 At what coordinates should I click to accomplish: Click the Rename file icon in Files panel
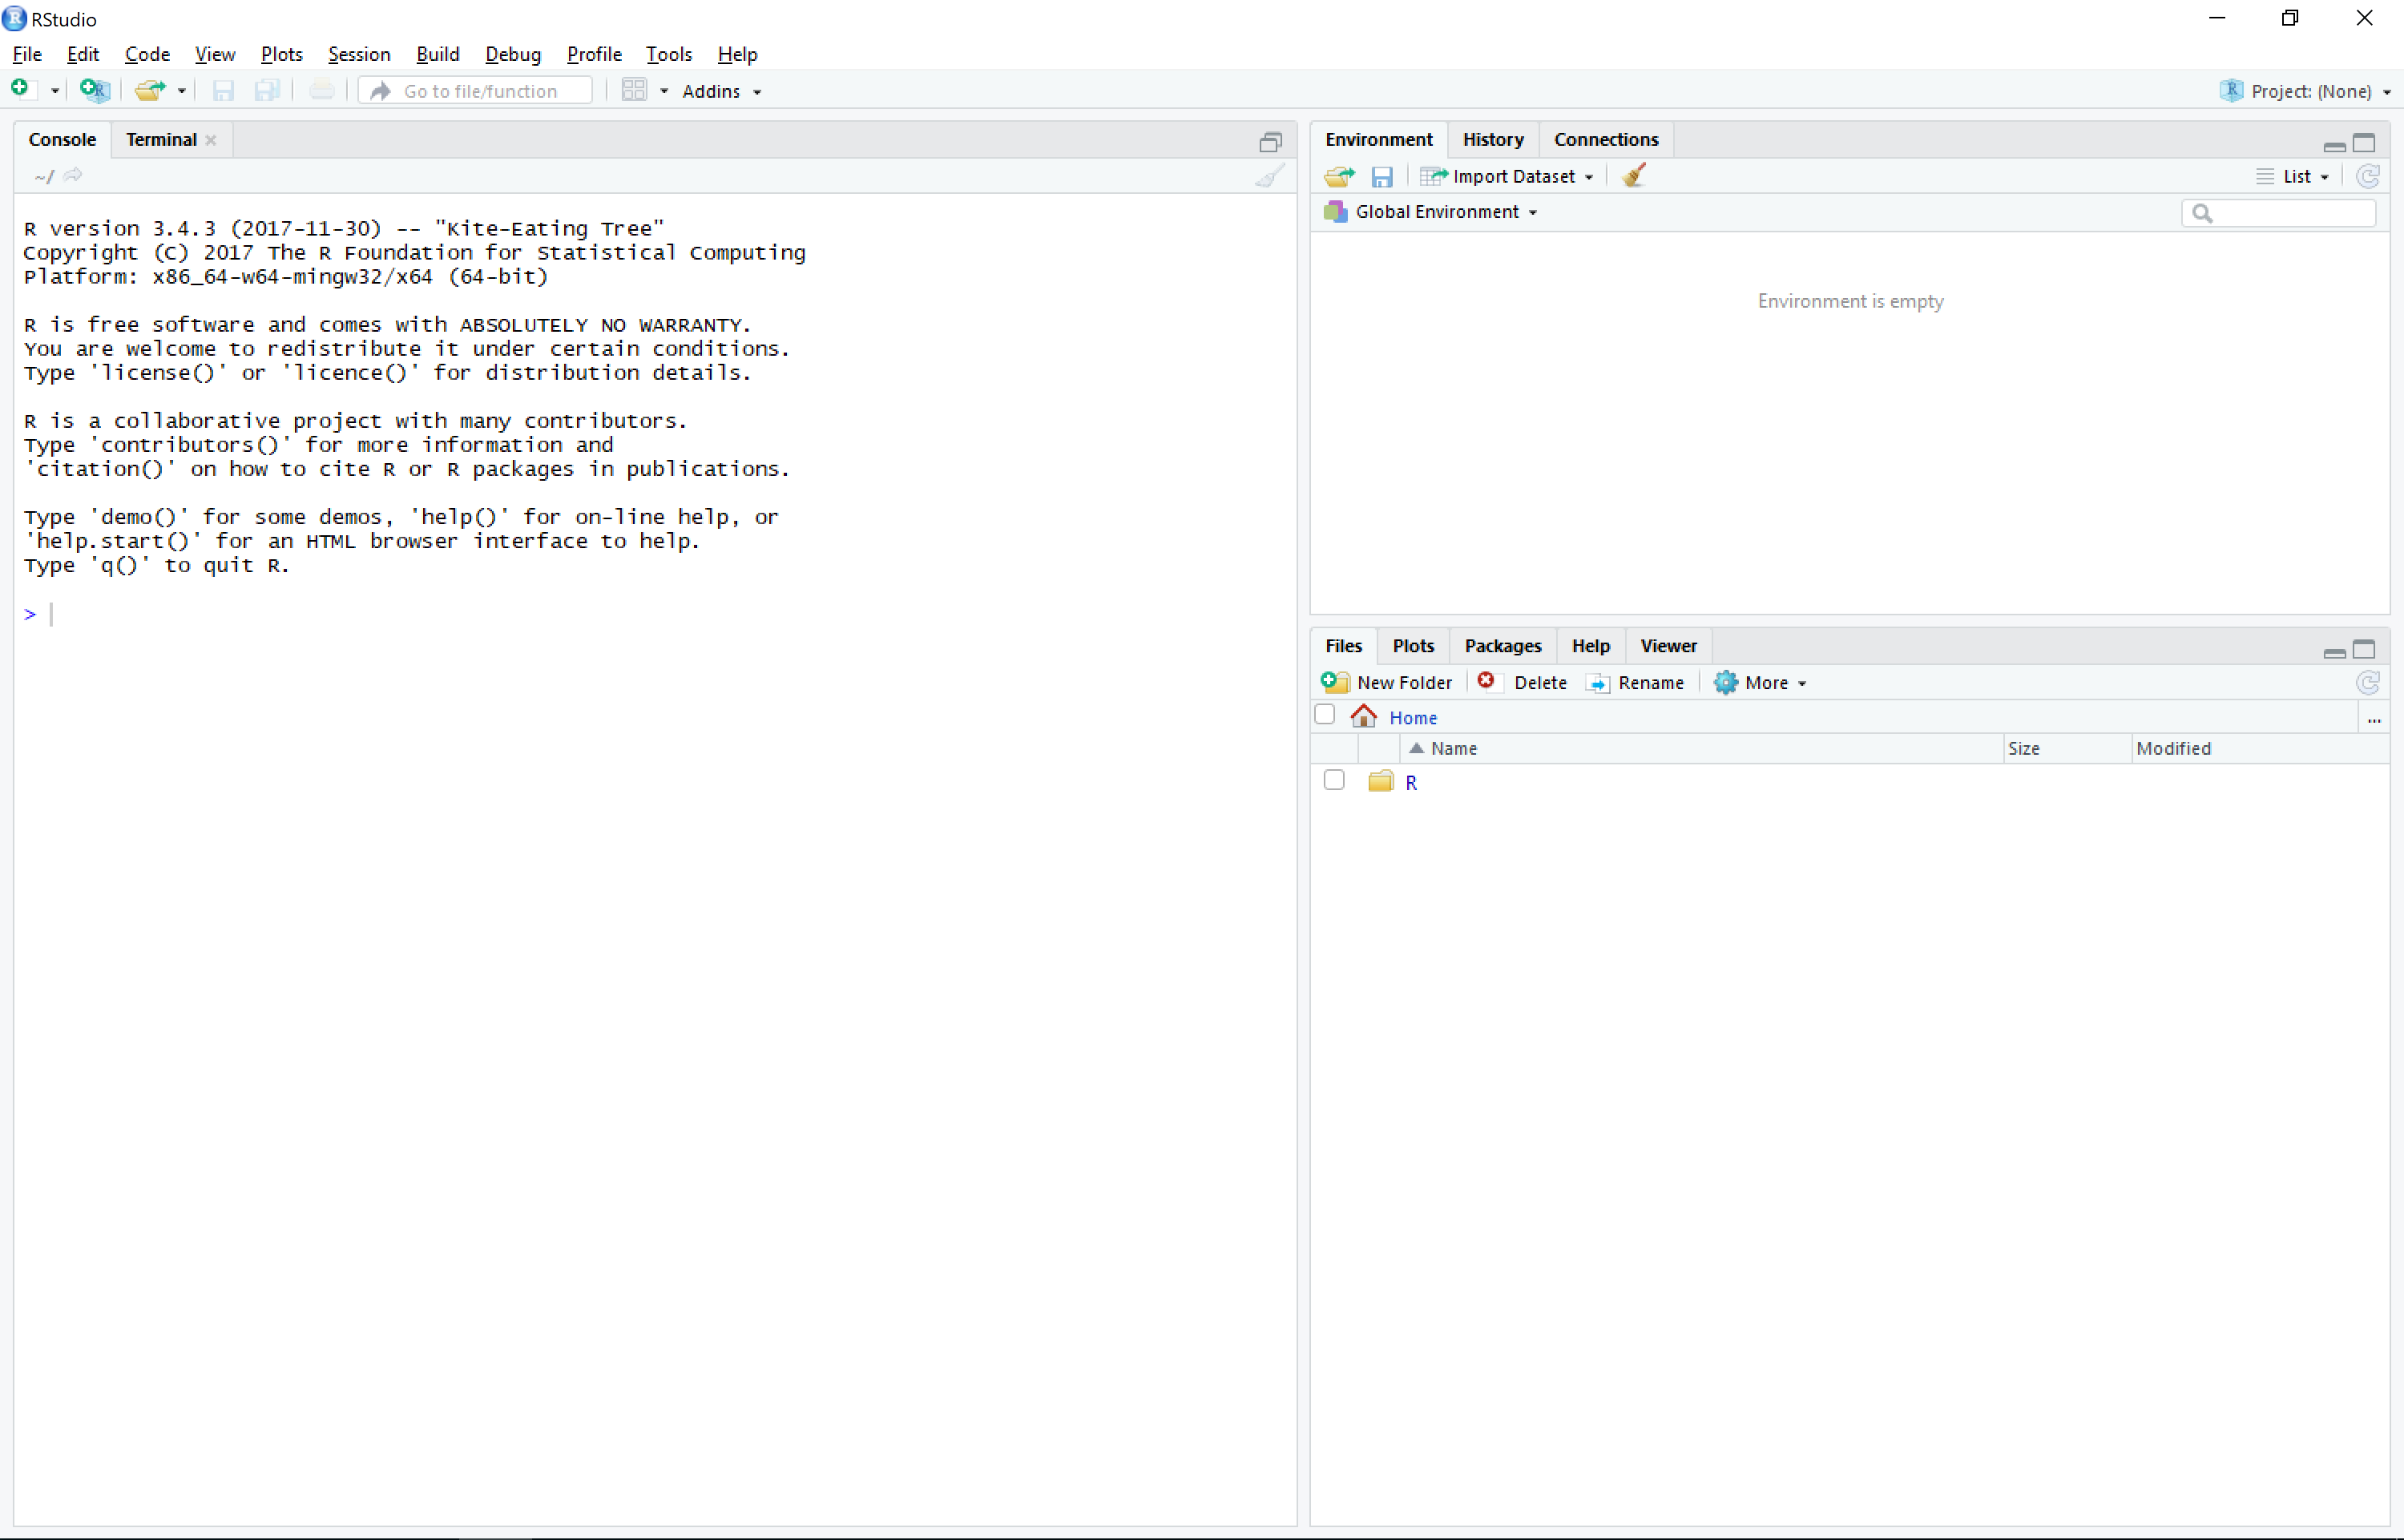pos(1599,682)
